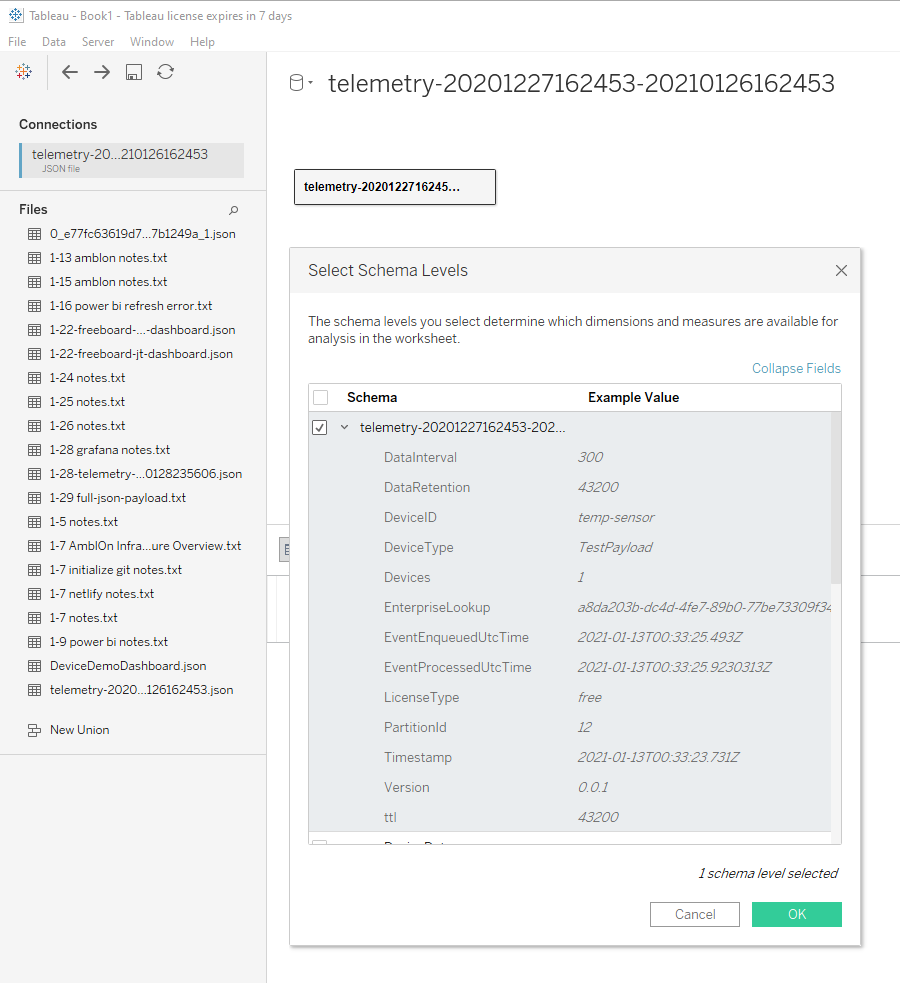Open the File menu

click(x=17, y=42)
